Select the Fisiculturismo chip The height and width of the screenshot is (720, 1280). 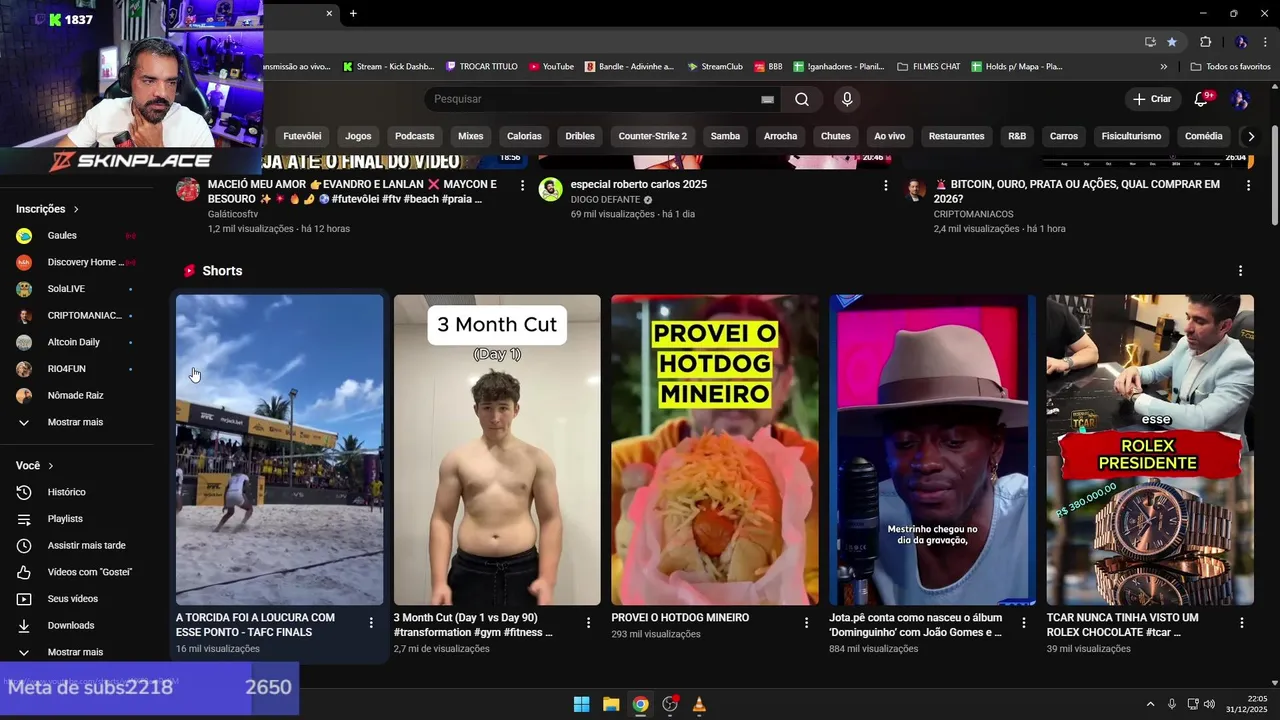tap(1131, 136)
